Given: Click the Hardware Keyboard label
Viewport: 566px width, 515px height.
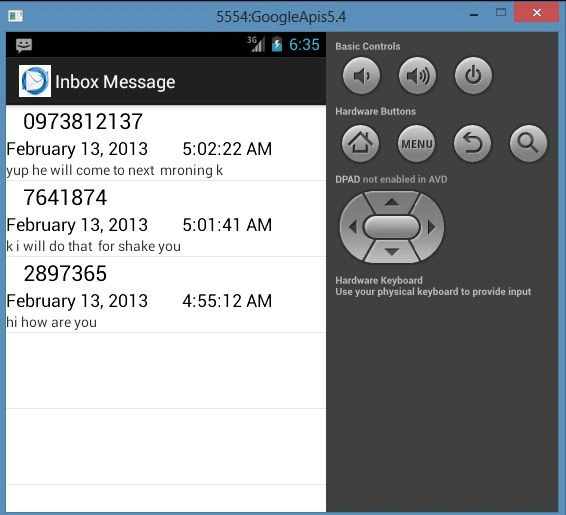Looking at the screenshot, I should pyautogui.click(x=379, y=280).
